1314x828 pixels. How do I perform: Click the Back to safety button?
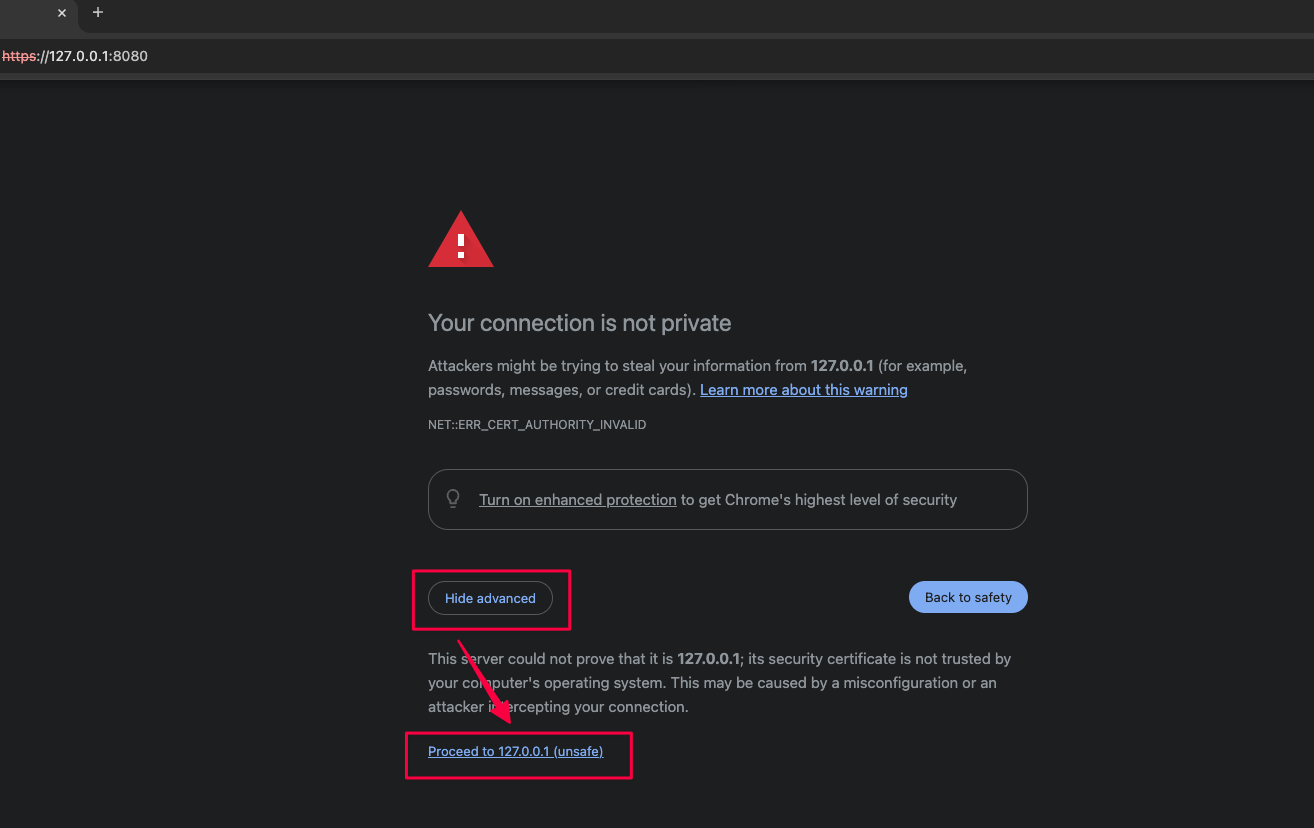pos(968,597)
